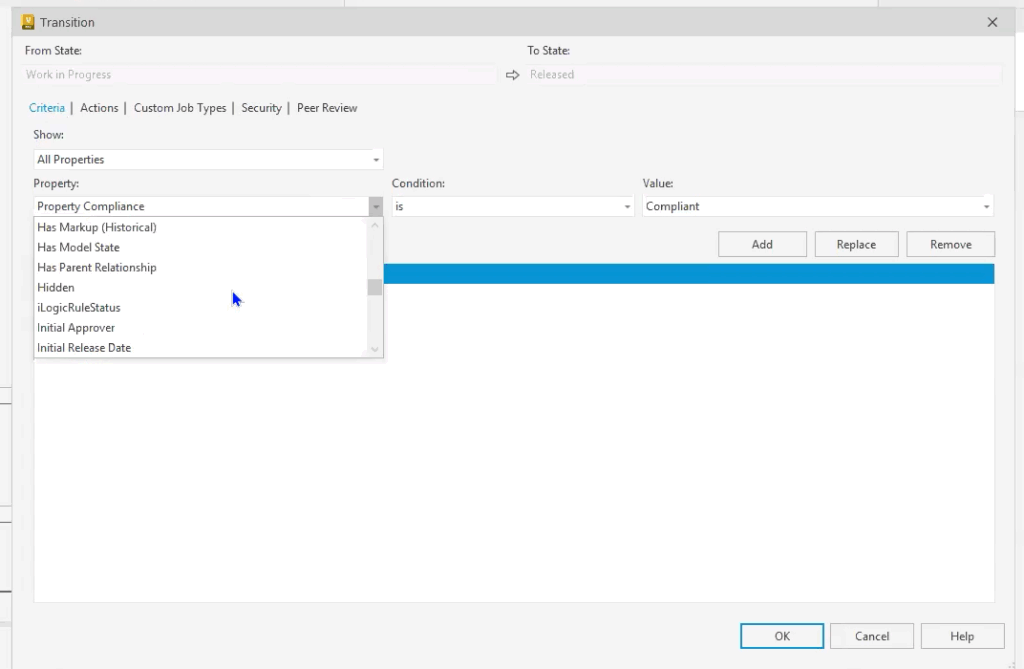The width and height of the screenshot is (1024, 669).
Task: Click the Remove button
Action: pos(951,244)
